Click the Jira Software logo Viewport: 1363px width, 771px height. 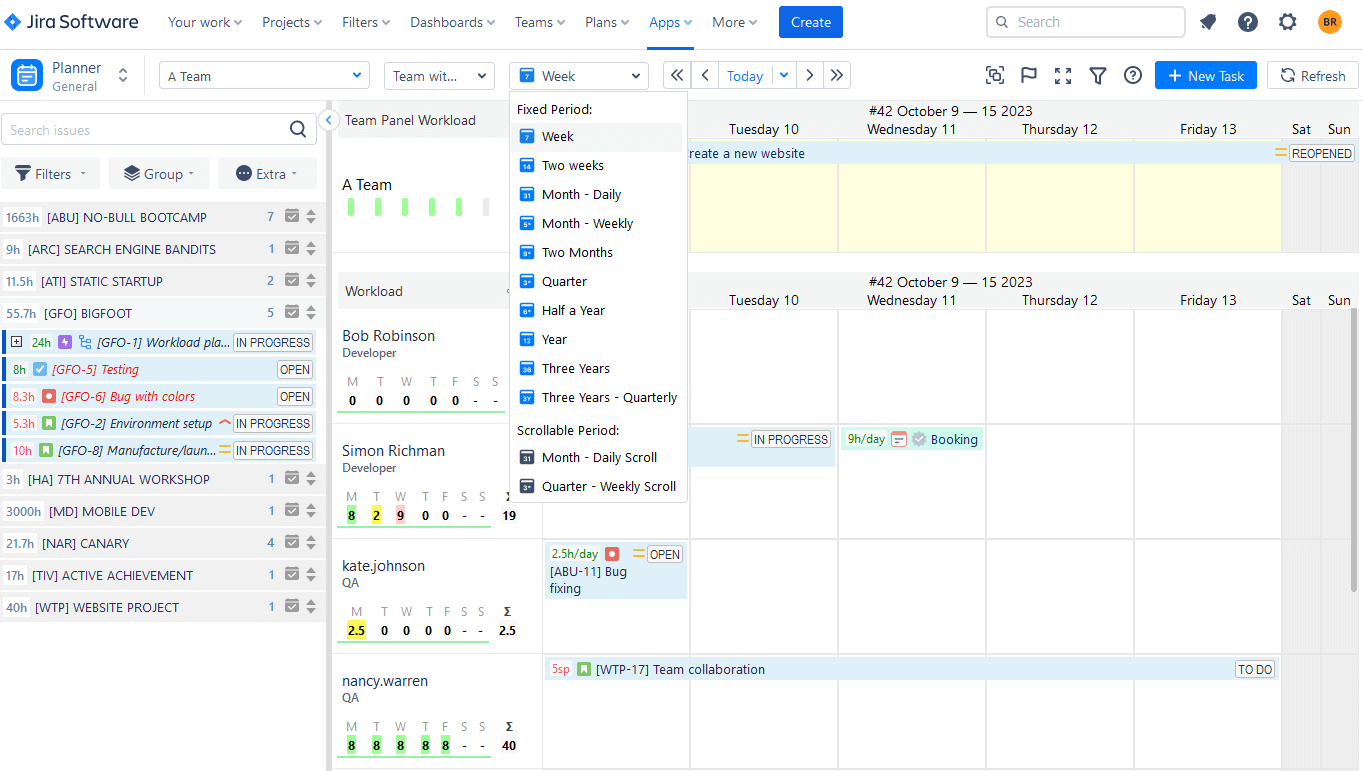[x=71, y=22]
